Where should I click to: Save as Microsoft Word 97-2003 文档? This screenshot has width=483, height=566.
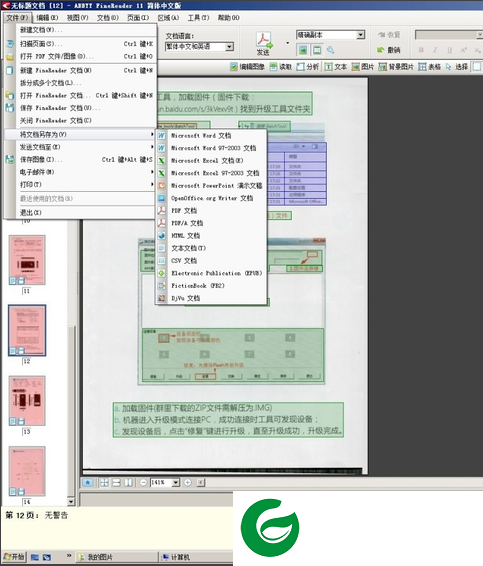tap(212, 148)
